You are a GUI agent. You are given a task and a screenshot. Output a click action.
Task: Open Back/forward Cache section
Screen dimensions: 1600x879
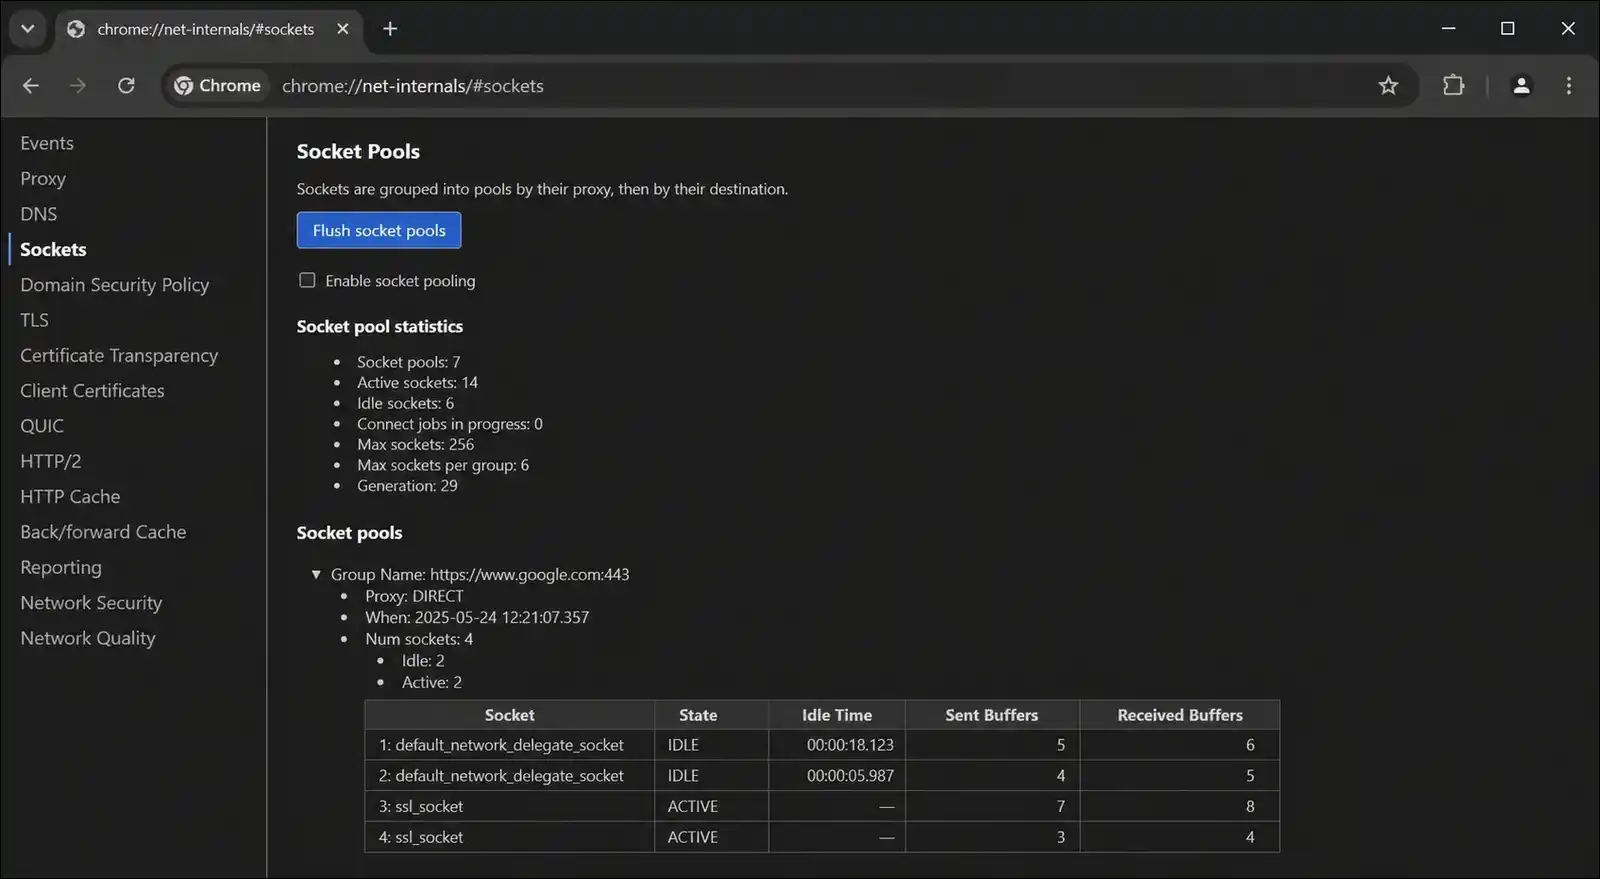(x=103, y=532)
